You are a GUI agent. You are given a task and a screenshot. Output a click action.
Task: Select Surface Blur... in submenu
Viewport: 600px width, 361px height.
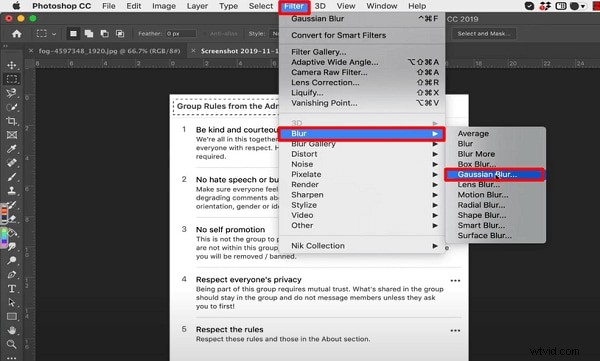(496, 235)
